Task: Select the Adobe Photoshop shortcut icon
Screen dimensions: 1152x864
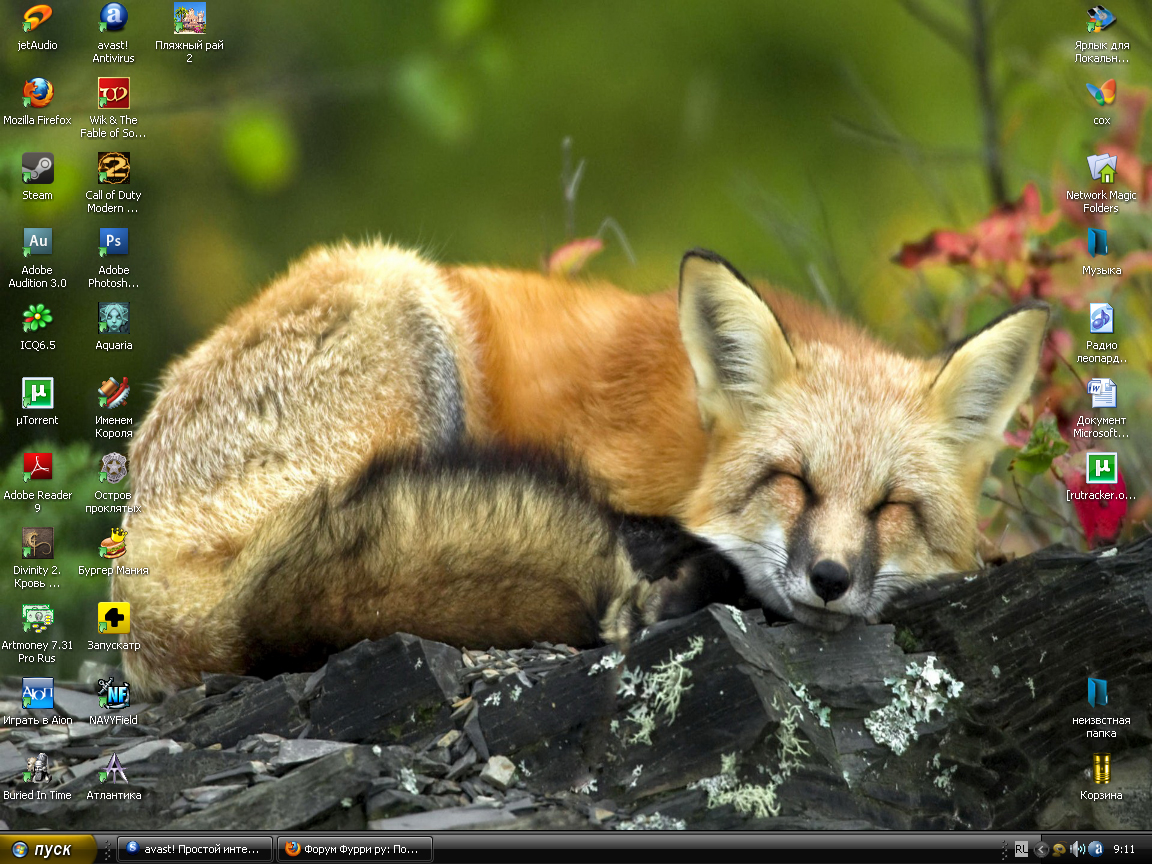Action: tap(113, 243)
